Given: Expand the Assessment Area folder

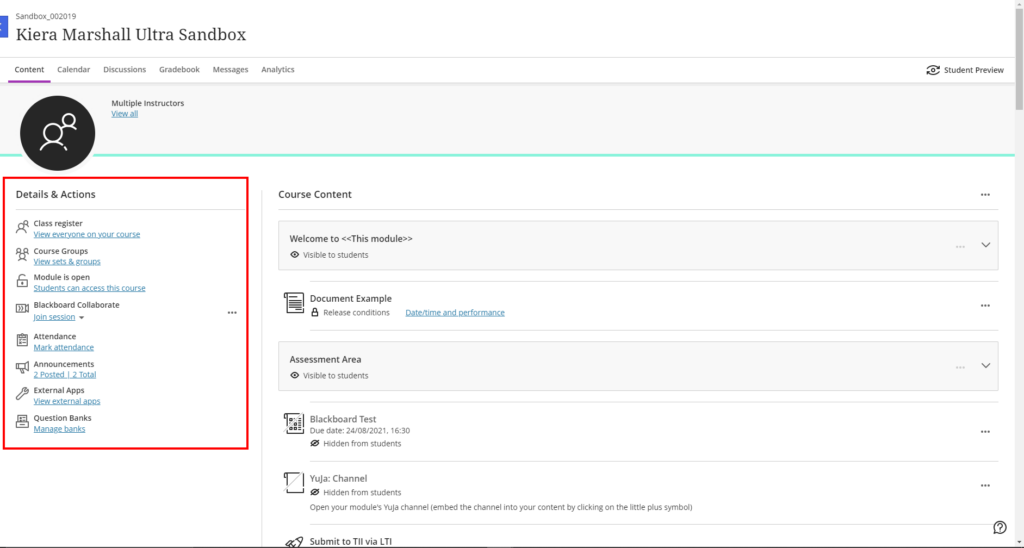Looking at the screenshot, I should 985,366.
